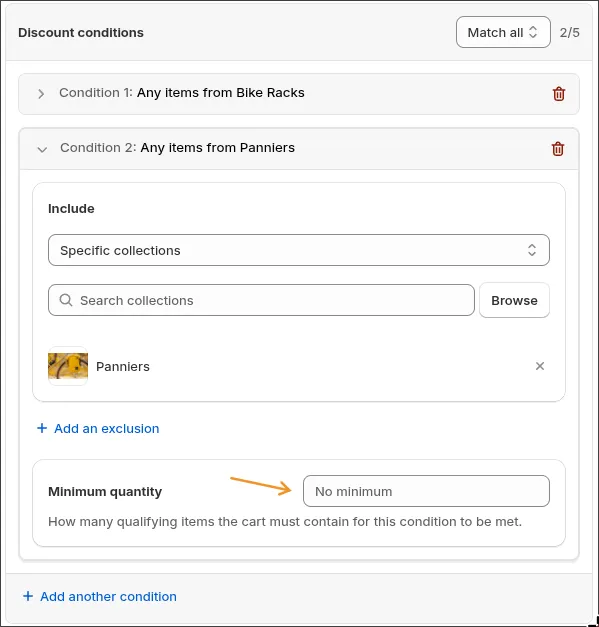
Task: Click the plus icon beside Add another condition
Action: (x=28, y=596)
